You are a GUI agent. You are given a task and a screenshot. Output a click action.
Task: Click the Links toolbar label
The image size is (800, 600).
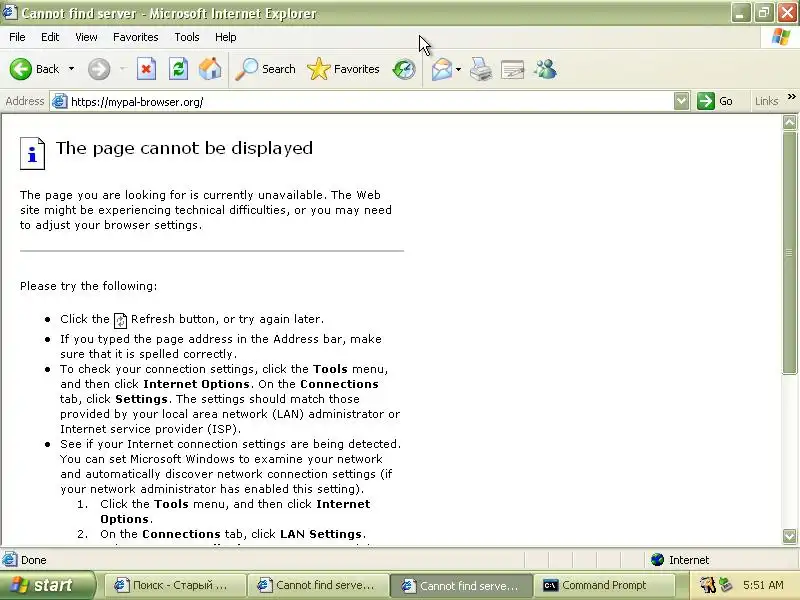click(766, 101)
